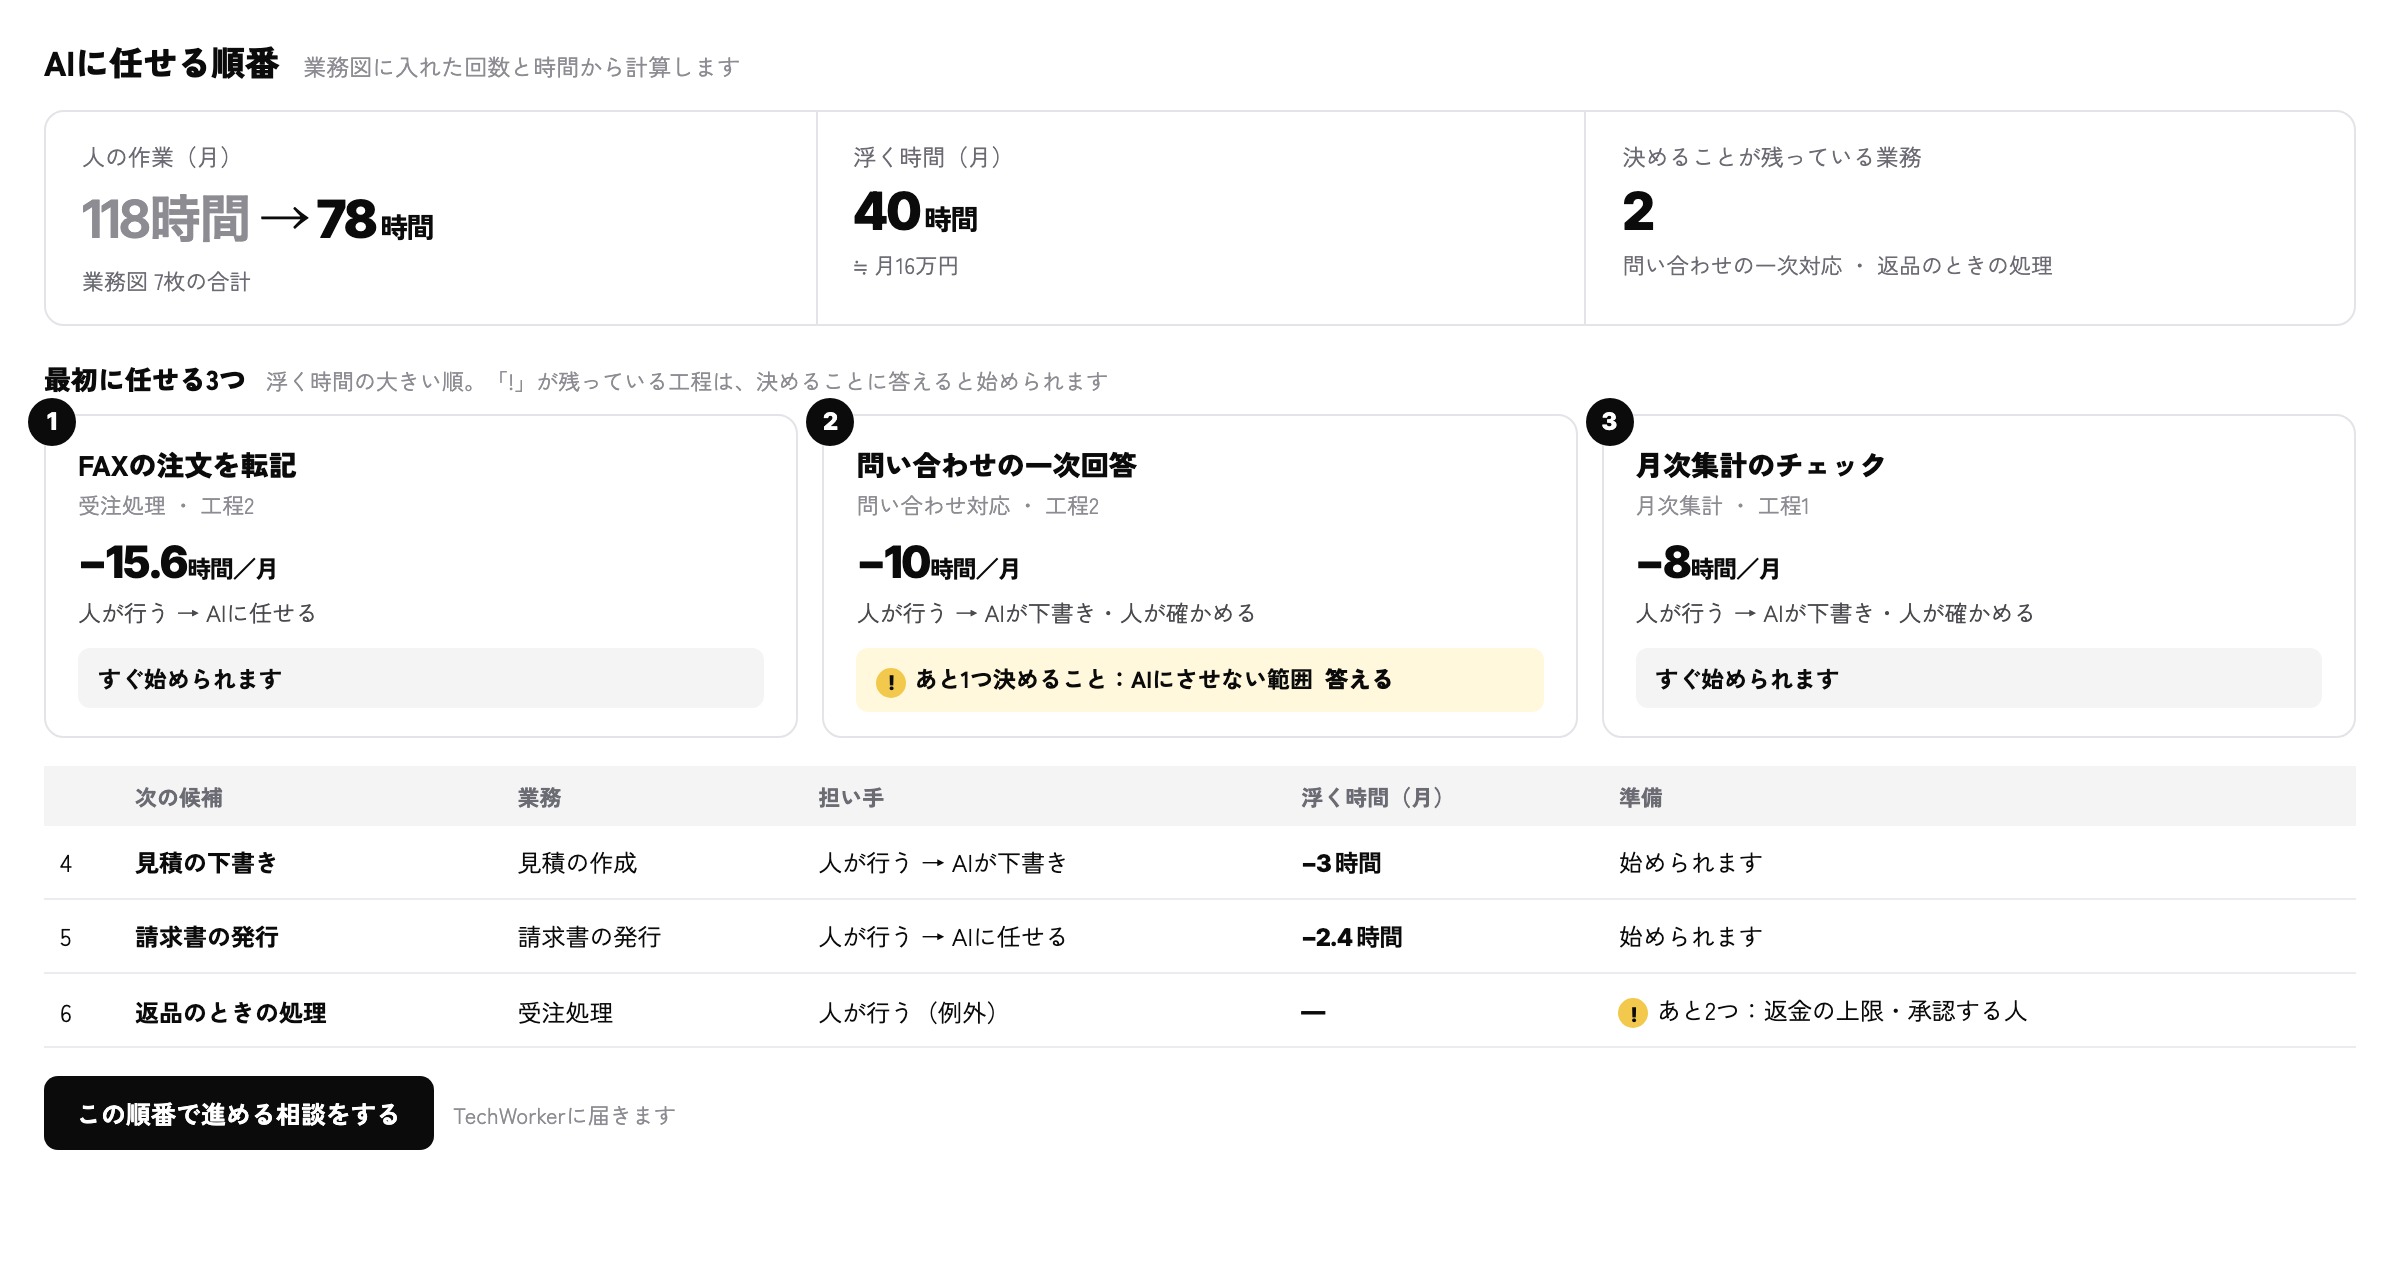Click 答える link in yellow notice

[x=1358, y=680]
